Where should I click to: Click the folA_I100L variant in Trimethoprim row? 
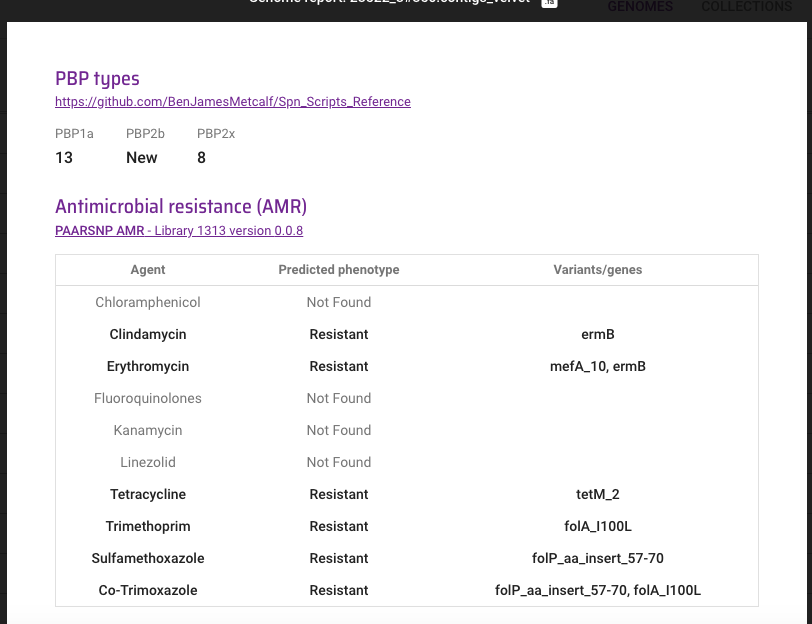point(598,527)
